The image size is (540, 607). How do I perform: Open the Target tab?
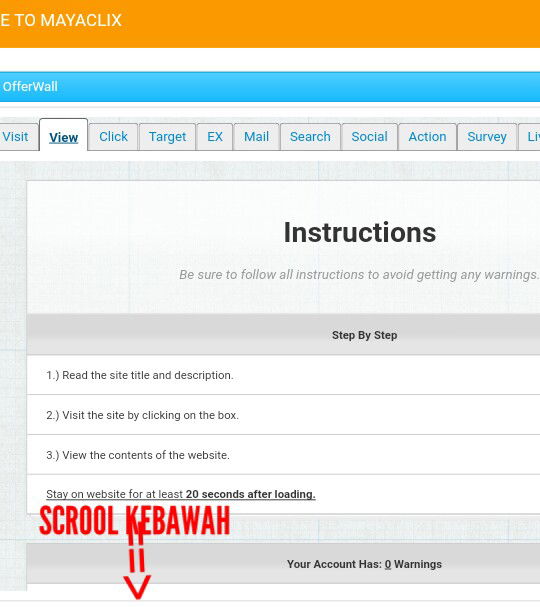(167, 137)
